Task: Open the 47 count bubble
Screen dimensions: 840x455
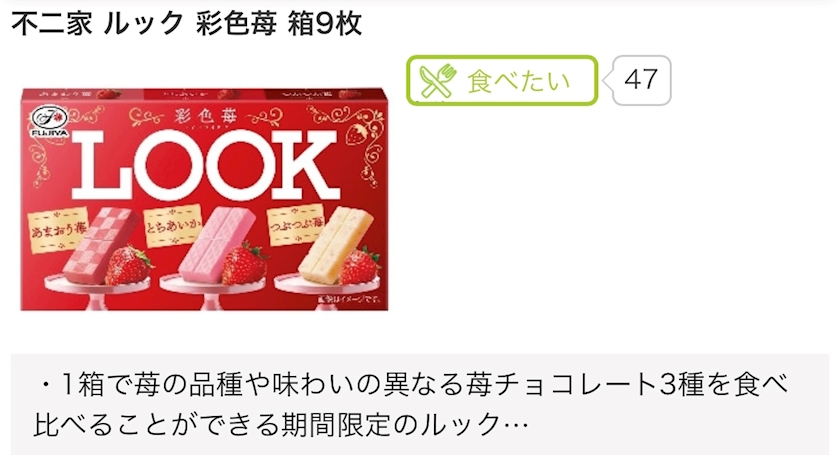Action: [x=640, y=80]
